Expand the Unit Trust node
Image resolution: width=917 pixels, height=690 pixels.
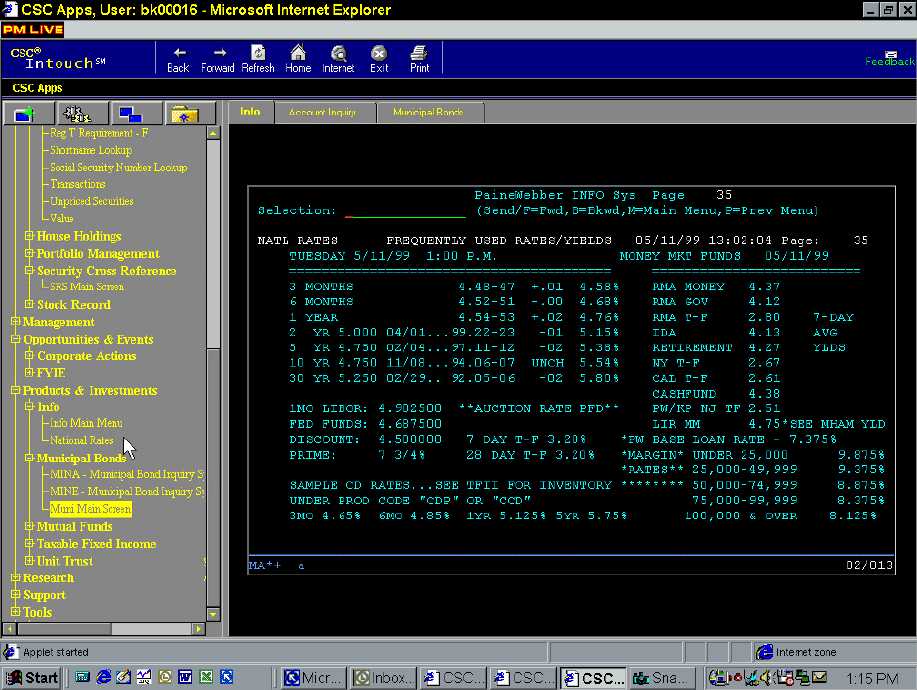pos(29,560)
